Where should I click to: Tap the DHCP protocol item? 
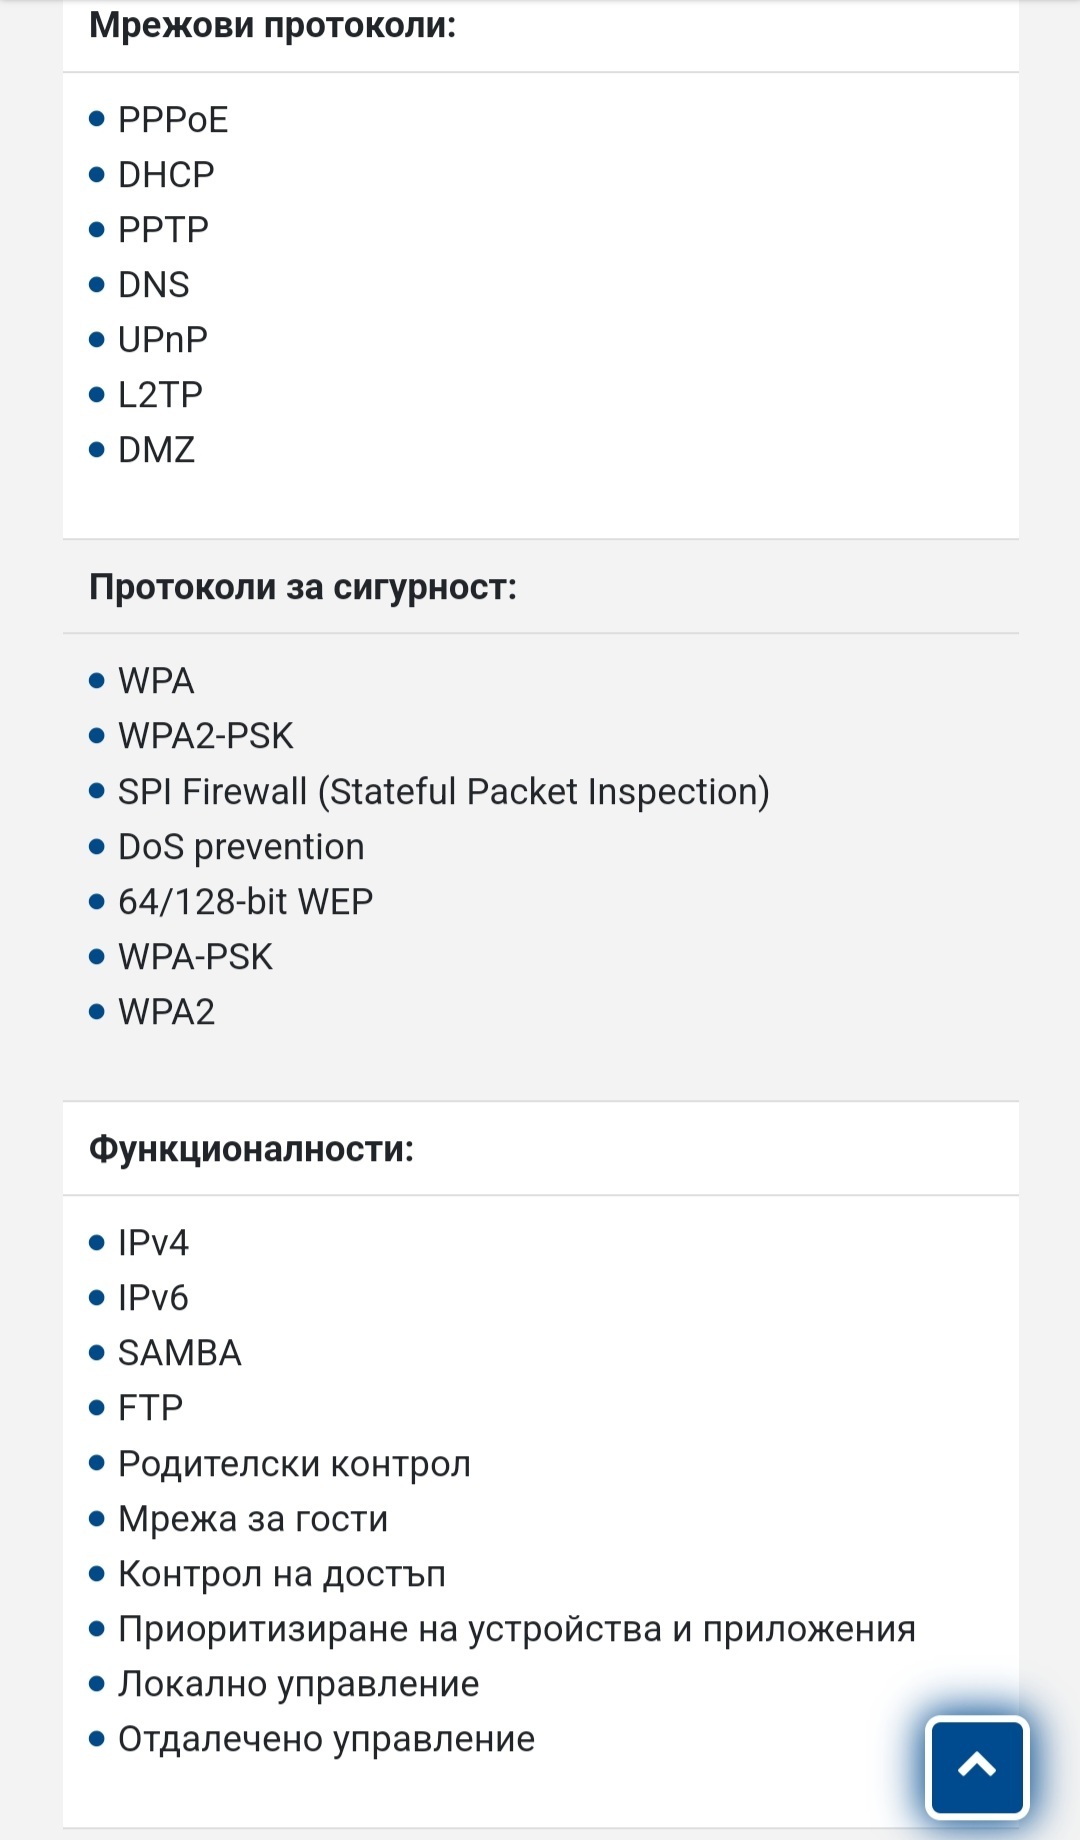pyautogui.click(x=166, y=175)
